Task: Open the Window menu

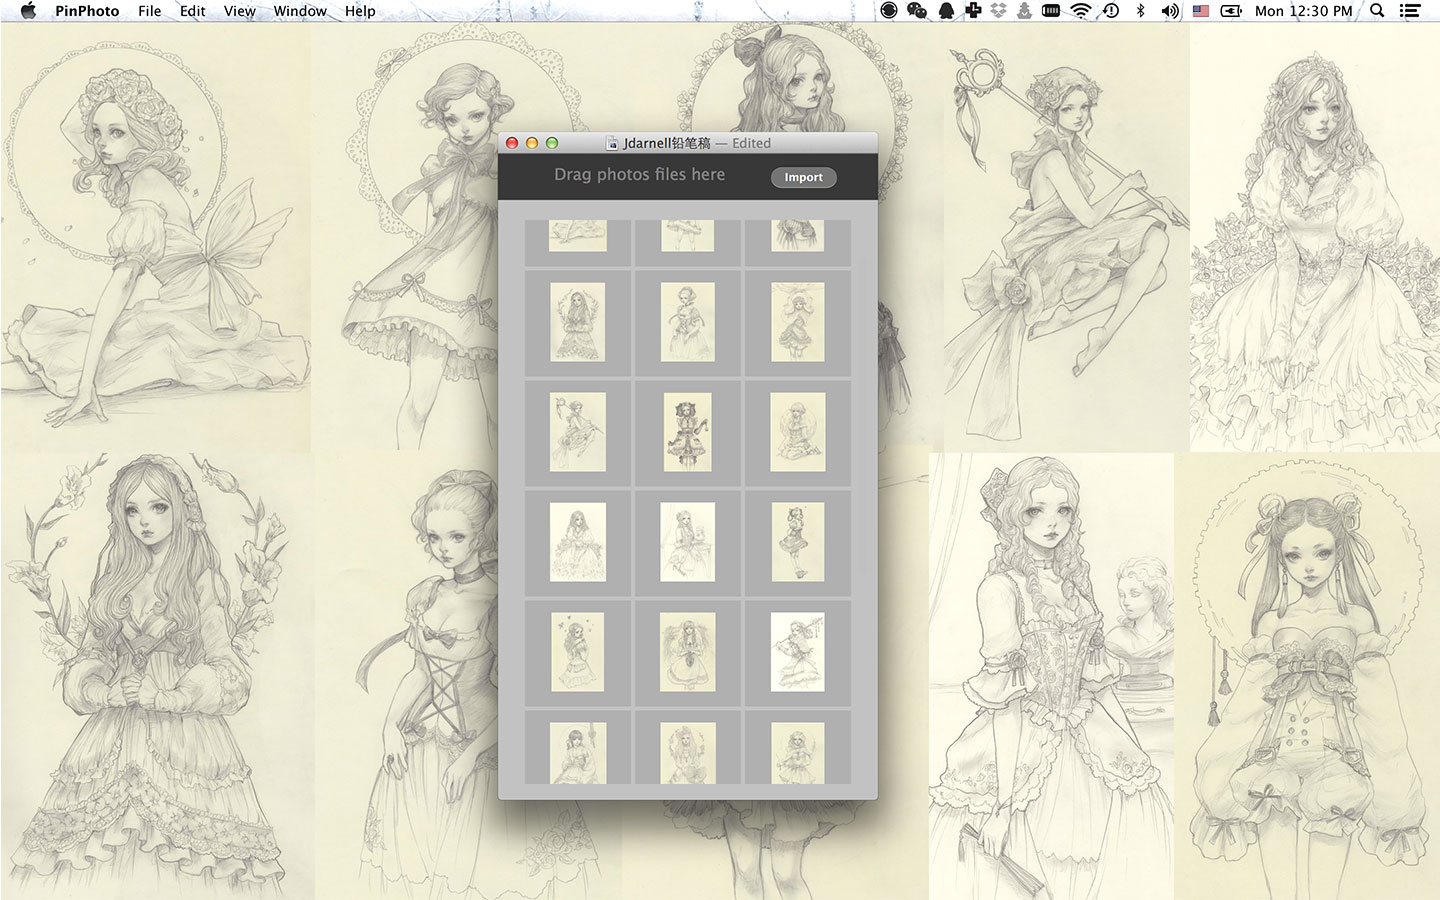Action: (300, 11)
